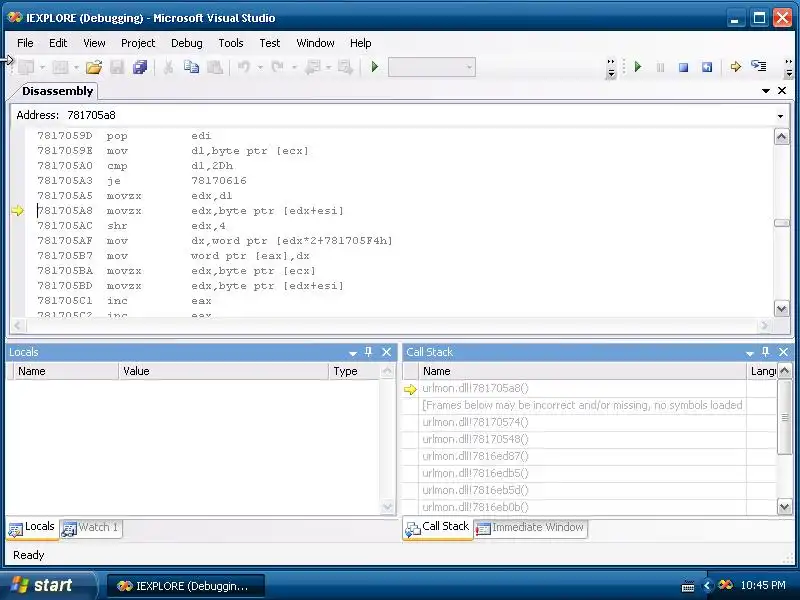Click the Save All icon
The height and width of the screenshot is (600, 800).
[140, 67]
